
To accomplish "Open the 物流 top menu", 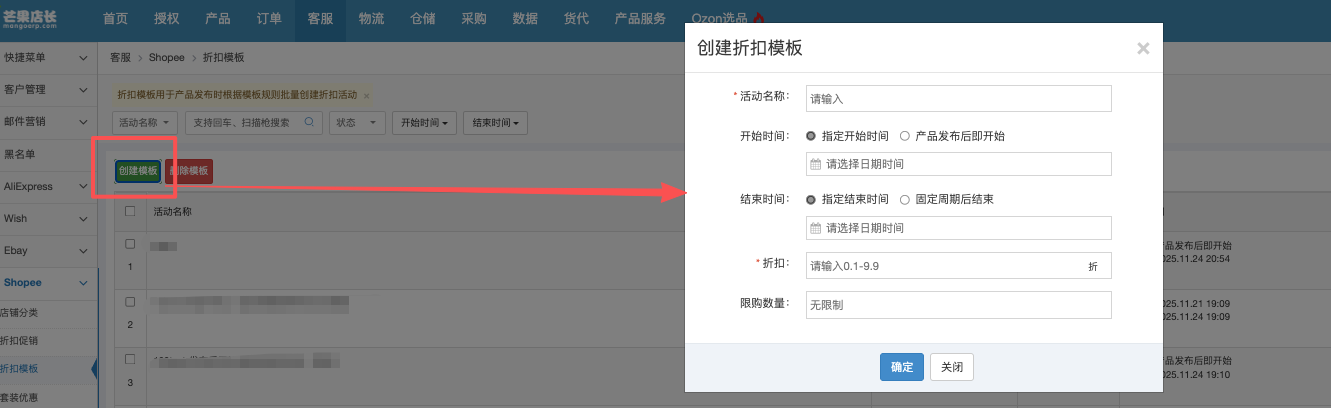I will point(371,18).
